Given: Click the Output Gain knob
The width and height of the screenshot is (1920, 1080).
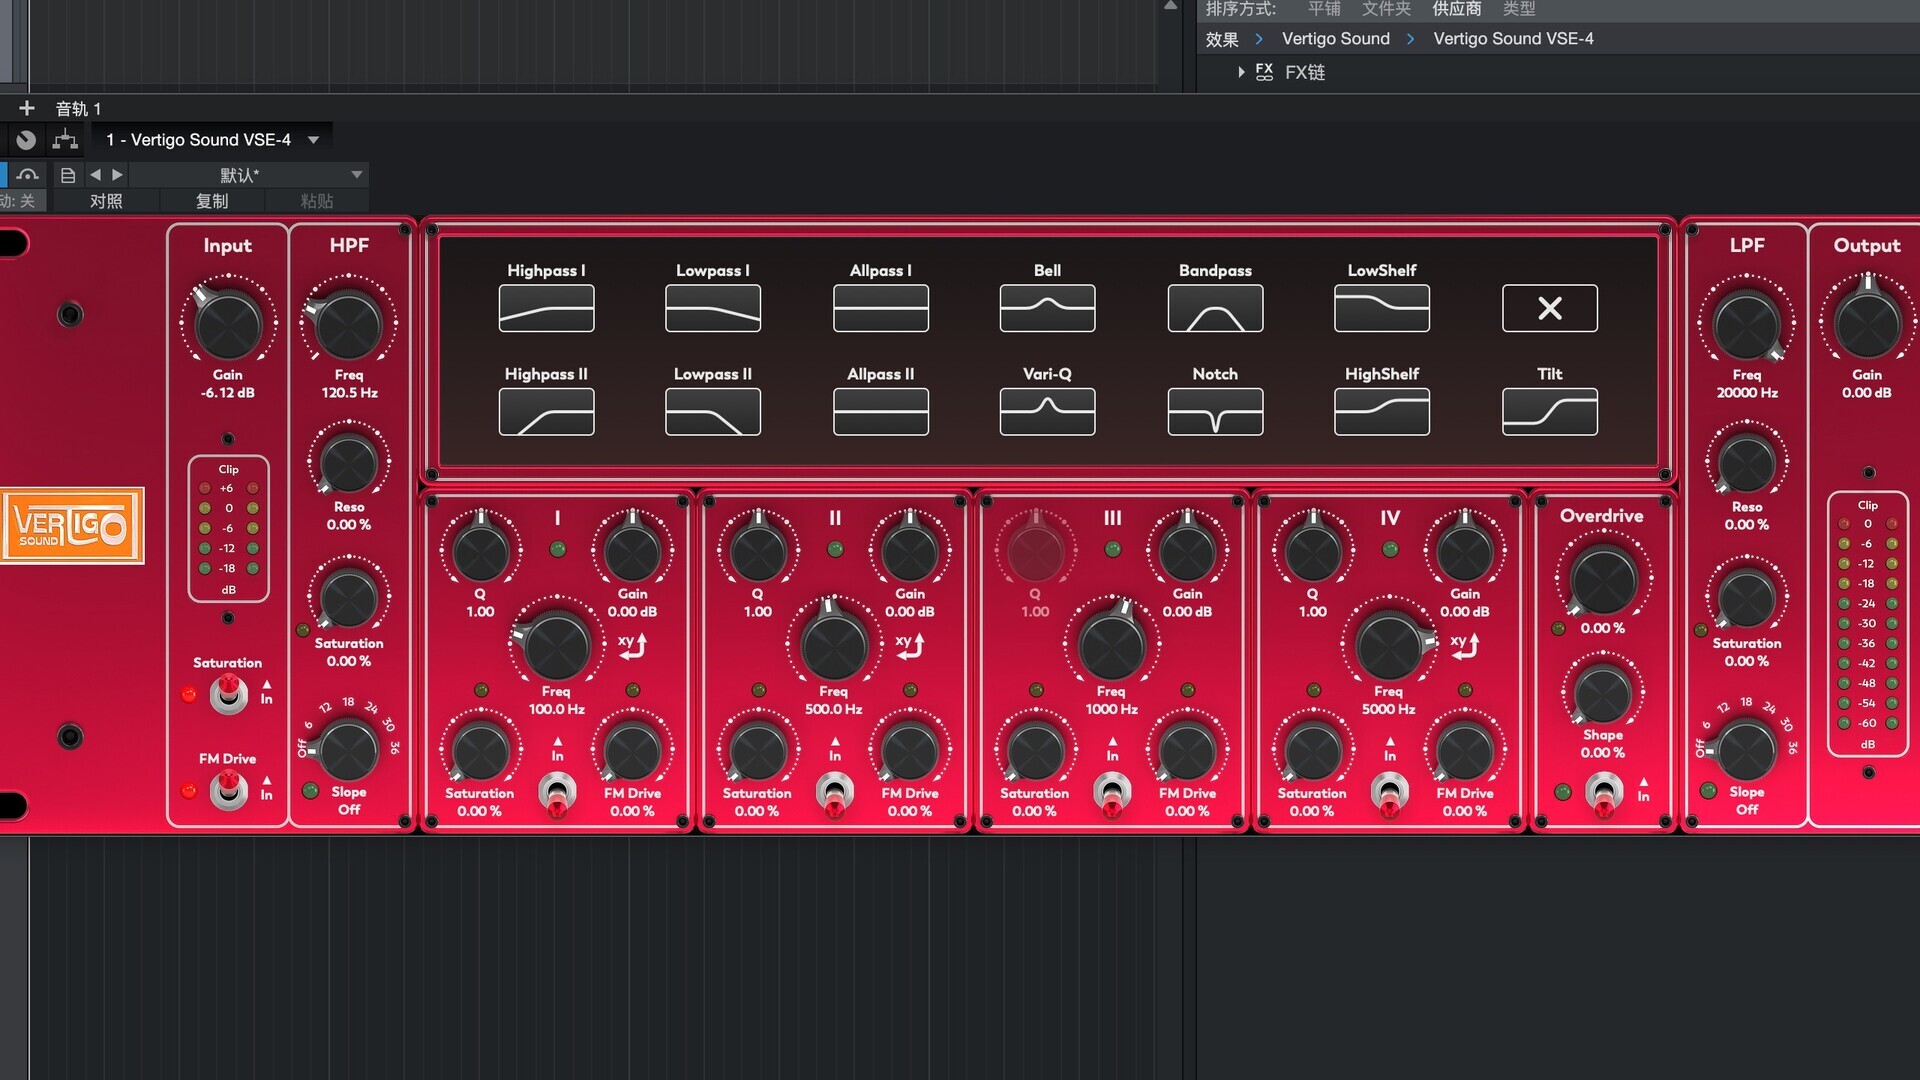Looking at the screenshot, I should (1867, 324).
